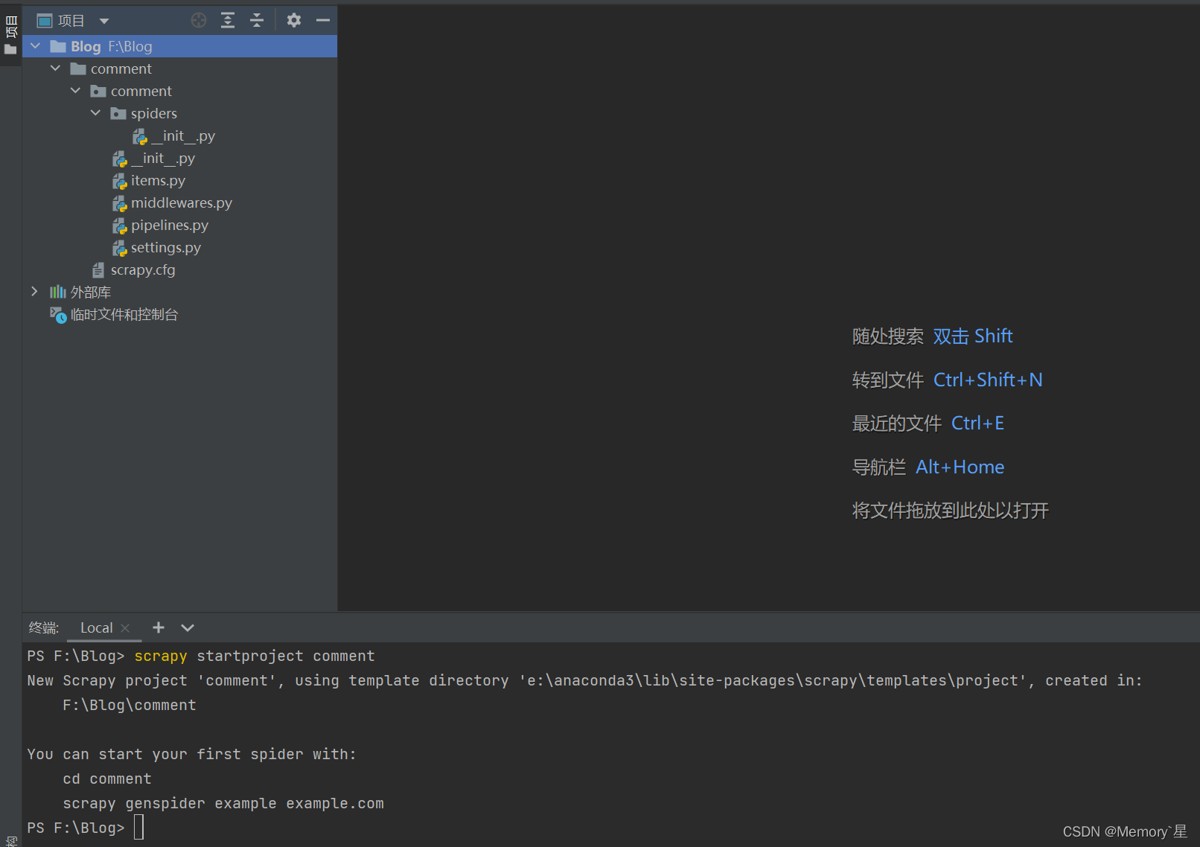Collapse the inner comment package chevron
The height and width of the screenshot is (847, 1200).
pos(75,91)
